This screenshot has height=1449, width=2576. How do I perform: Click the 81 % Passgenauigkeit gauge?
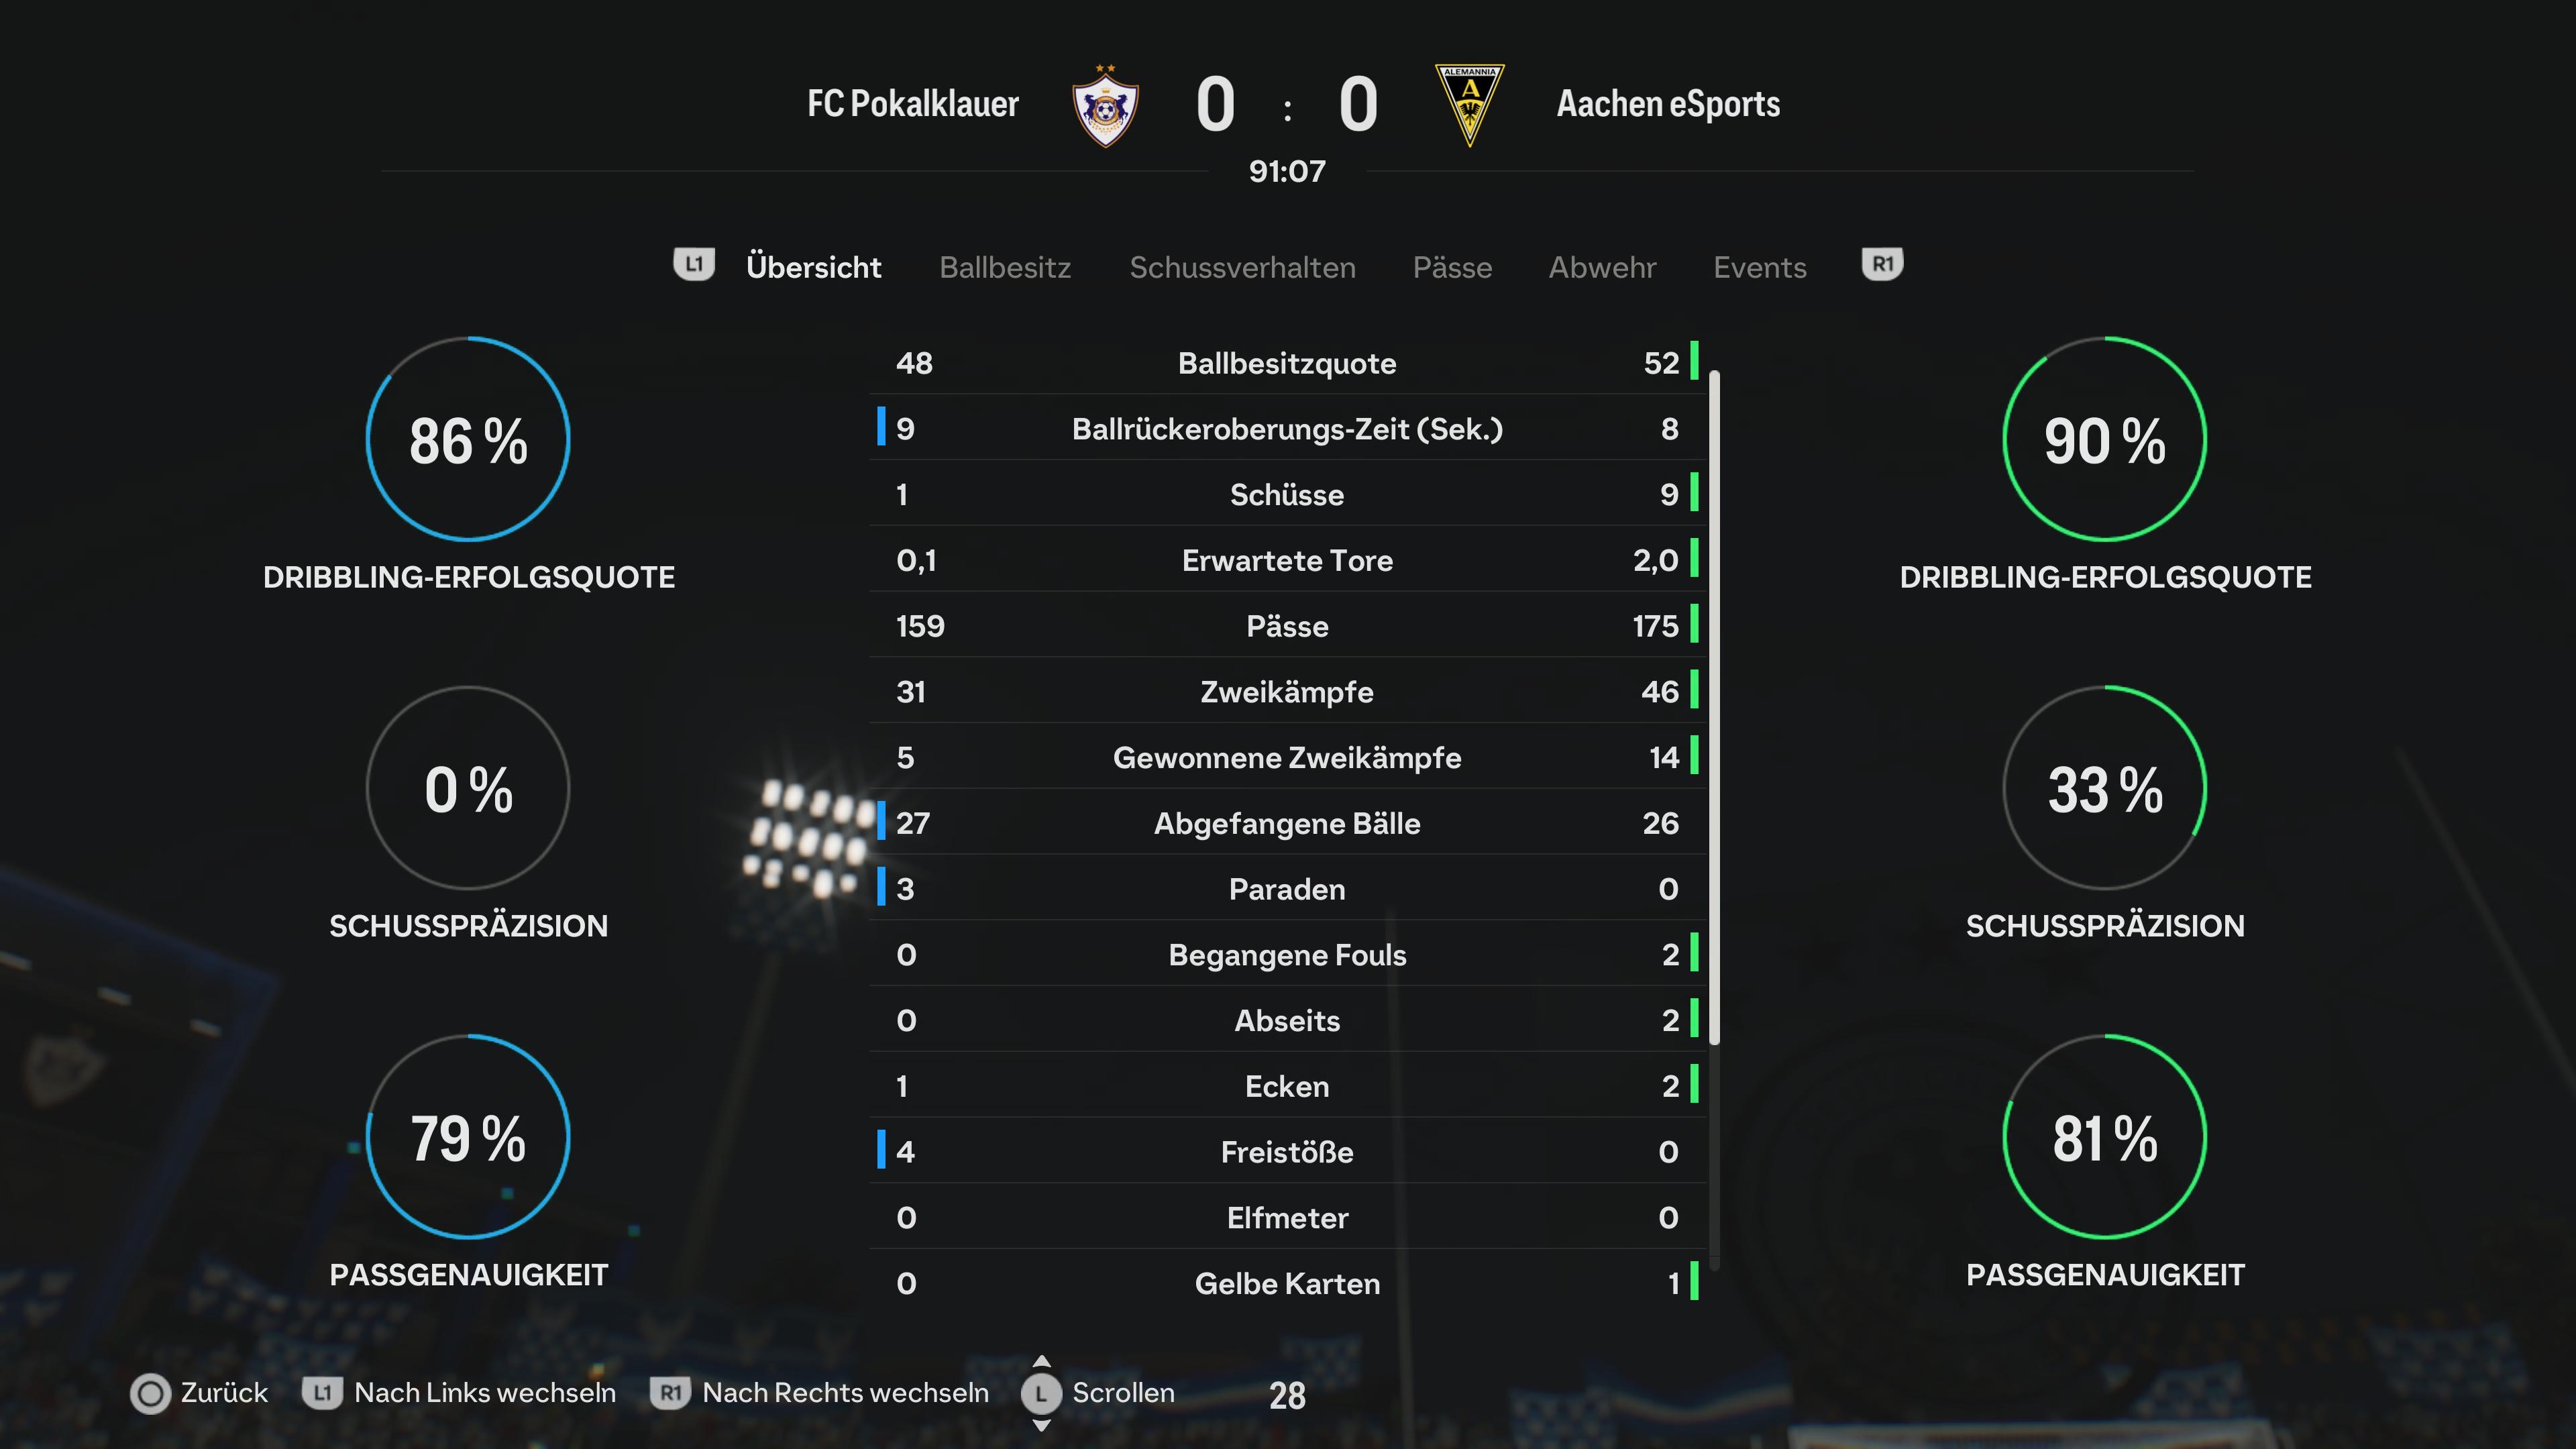coord(2104,1137)
